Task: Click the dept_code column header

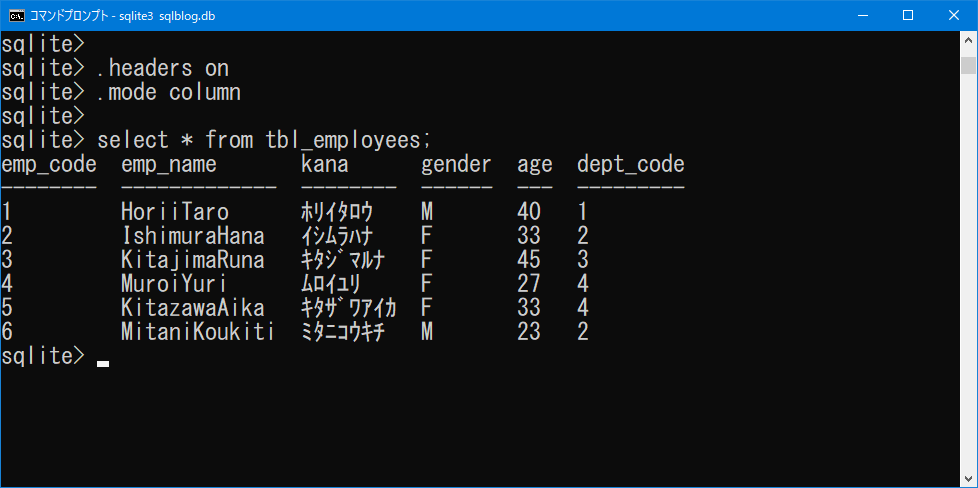Action: pyautogui.click(x=630, y=164)
